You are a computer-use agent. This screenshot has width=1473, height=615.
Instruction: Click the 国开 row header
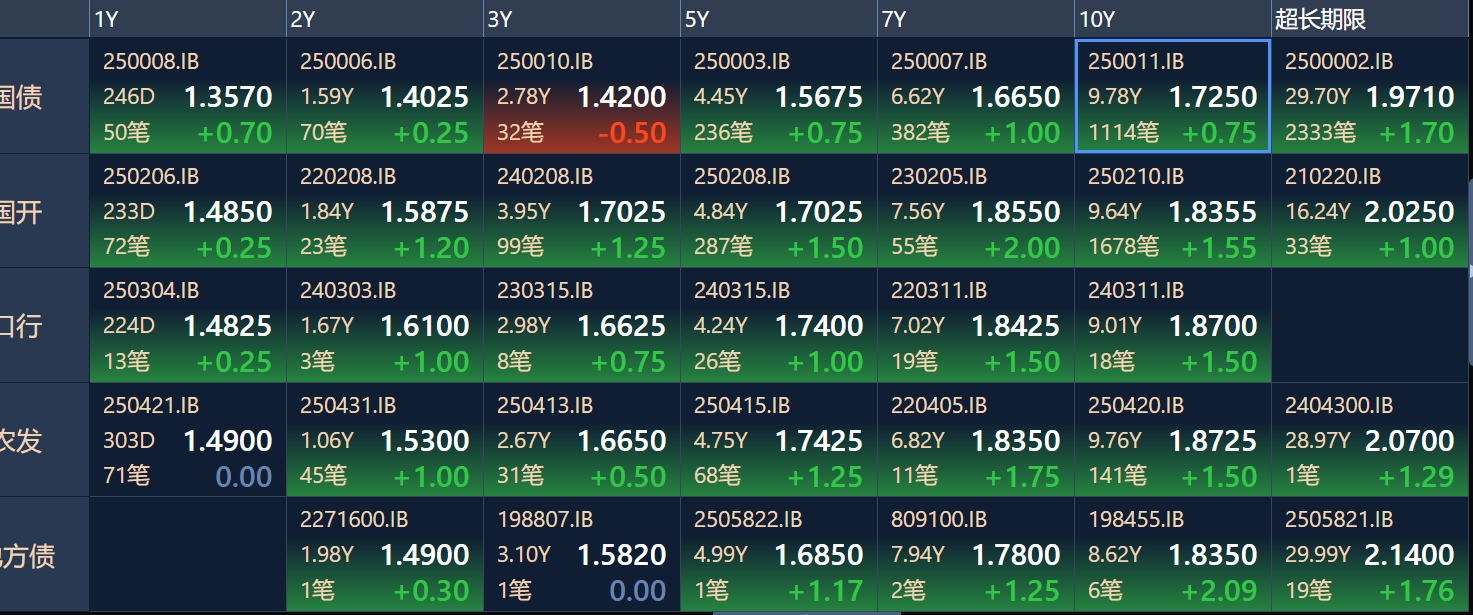click(44, 211)
